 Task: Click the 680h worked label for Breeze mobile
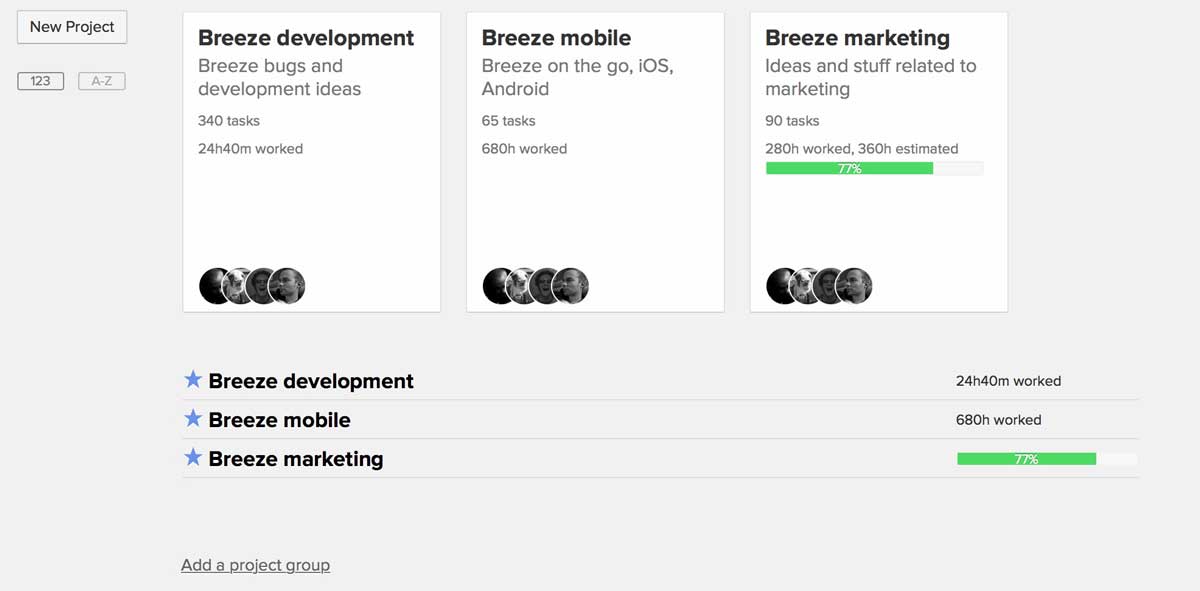pos(998,420)
